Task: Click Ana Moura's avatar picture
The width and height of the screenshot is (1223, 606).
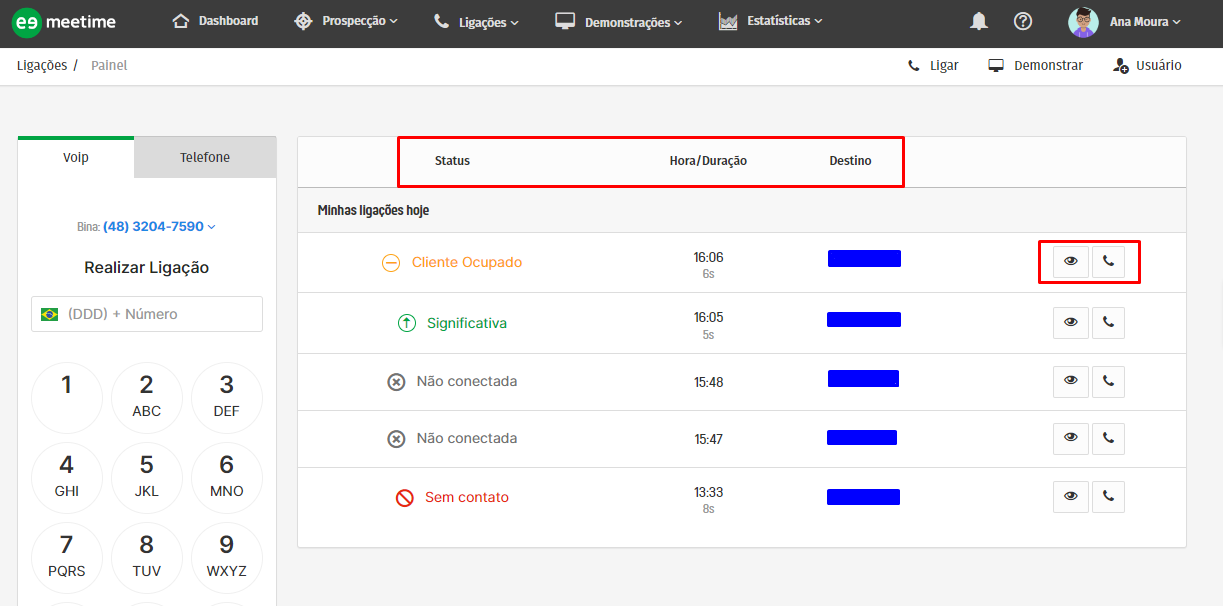Action: tap(1083, 22)
